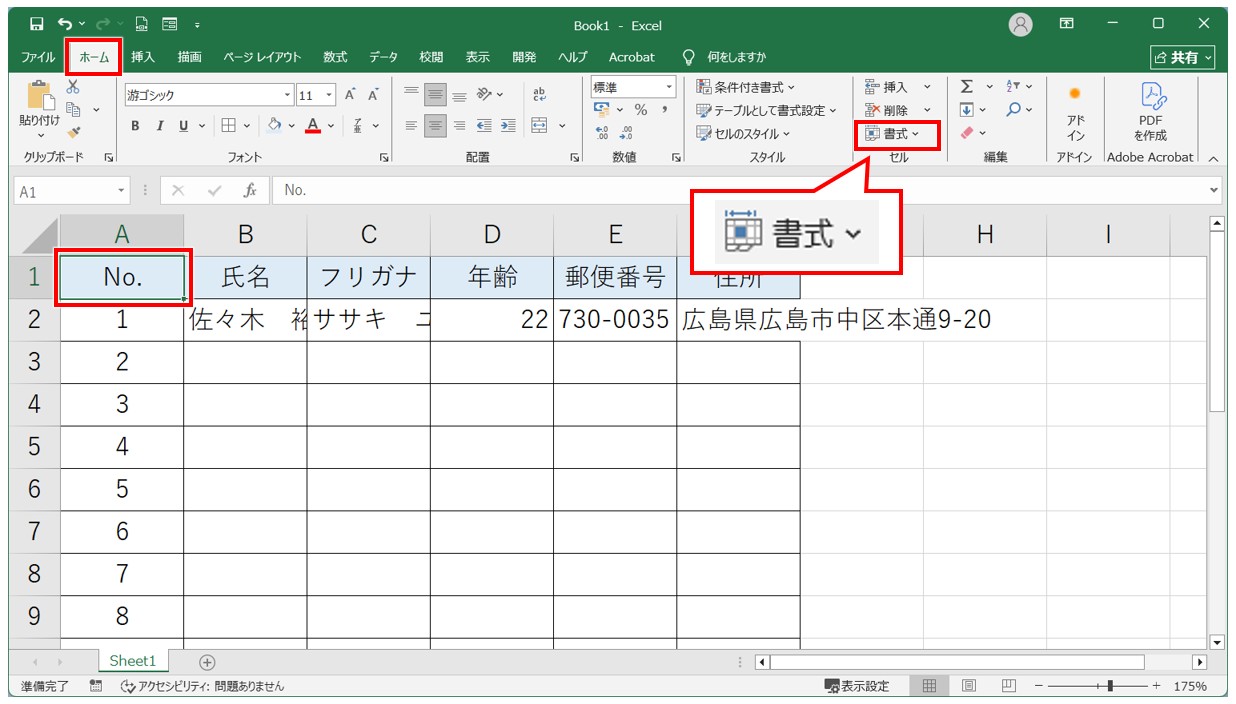Open the 条件付き書式 dropdown
Image resolution: width=1236 pixels, height=704 pixels.
[x=746, y=87]
